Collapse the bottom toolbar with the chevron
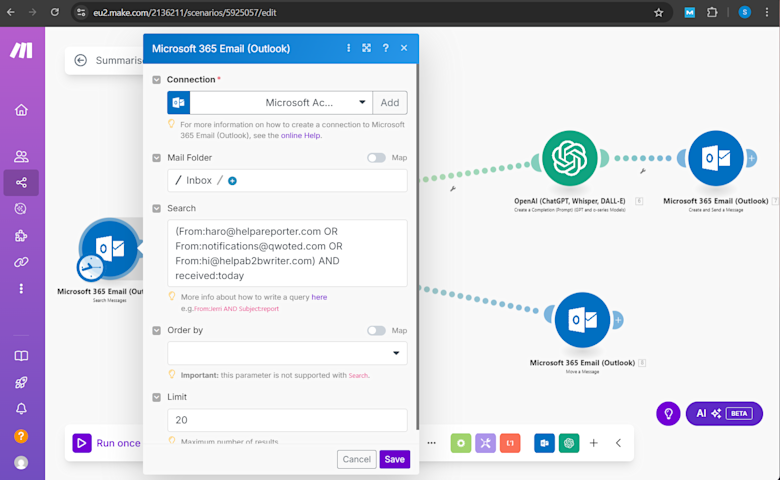This screenshot has width=780, height=480. [x=618, y=443]
